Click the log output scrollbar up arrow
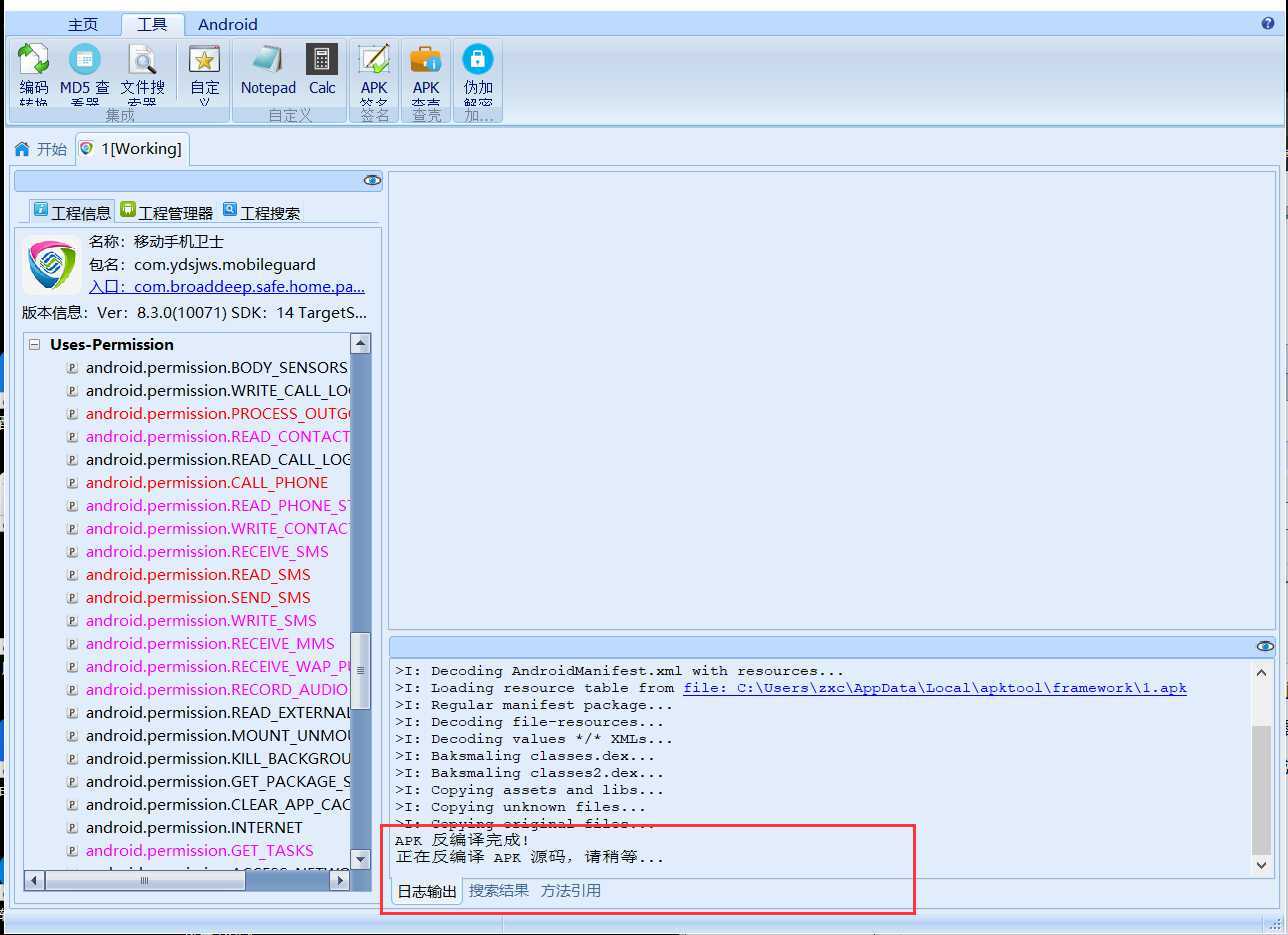The image size is (1288, 935). coord(1261,672)
